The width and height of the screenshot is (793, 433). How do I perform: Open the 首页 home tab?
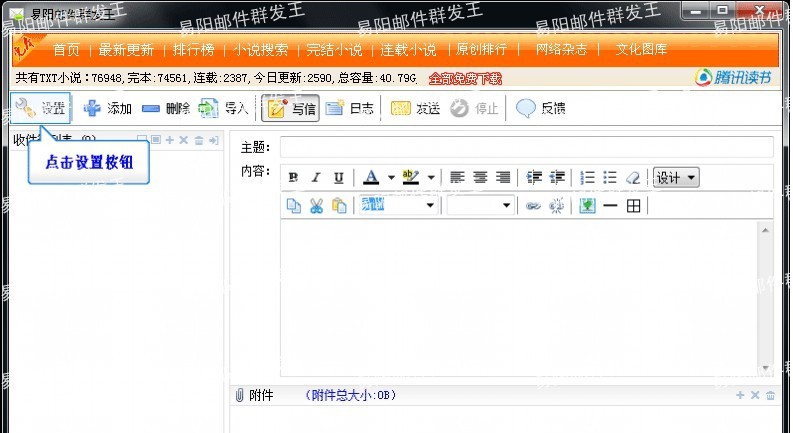pyautogui.click(x=67, y=50)
